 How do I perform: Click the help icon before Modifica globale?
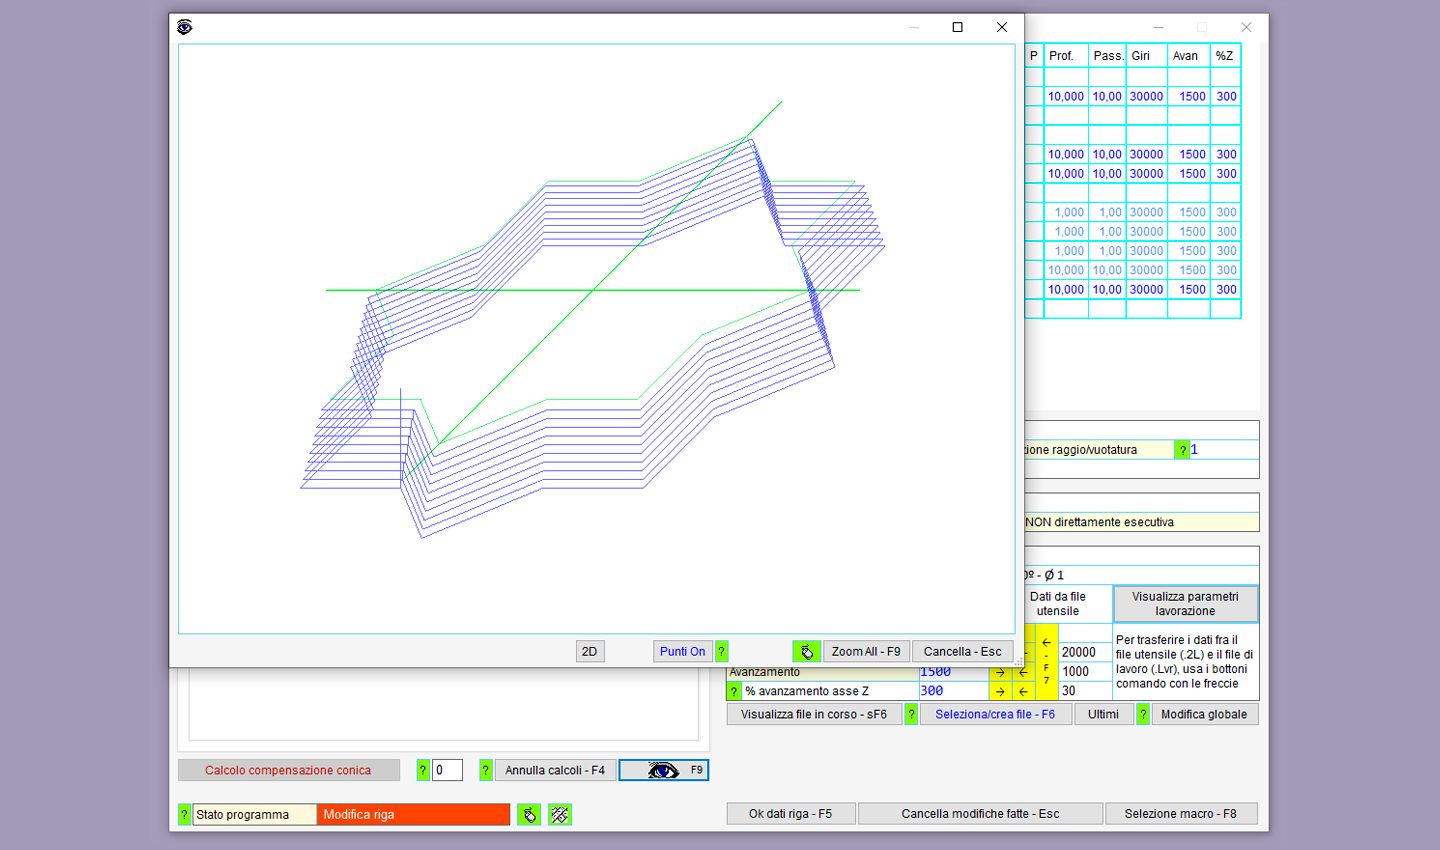click(1143, 714)
